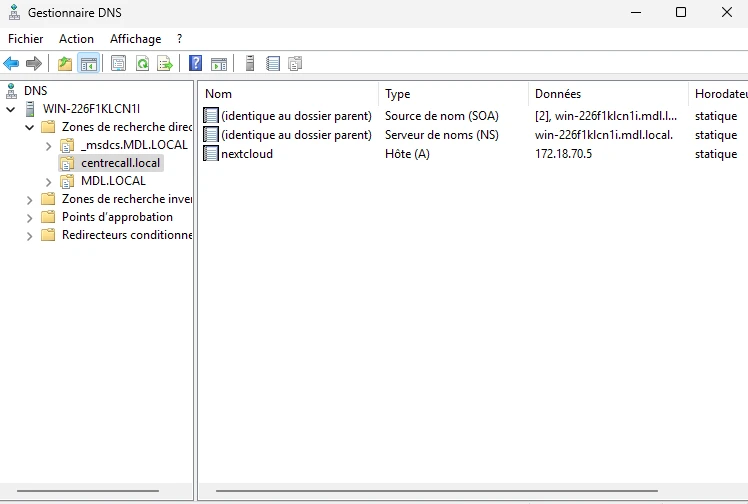Click the green Refresh icon

pyautogui.click(x=142, y=63)
